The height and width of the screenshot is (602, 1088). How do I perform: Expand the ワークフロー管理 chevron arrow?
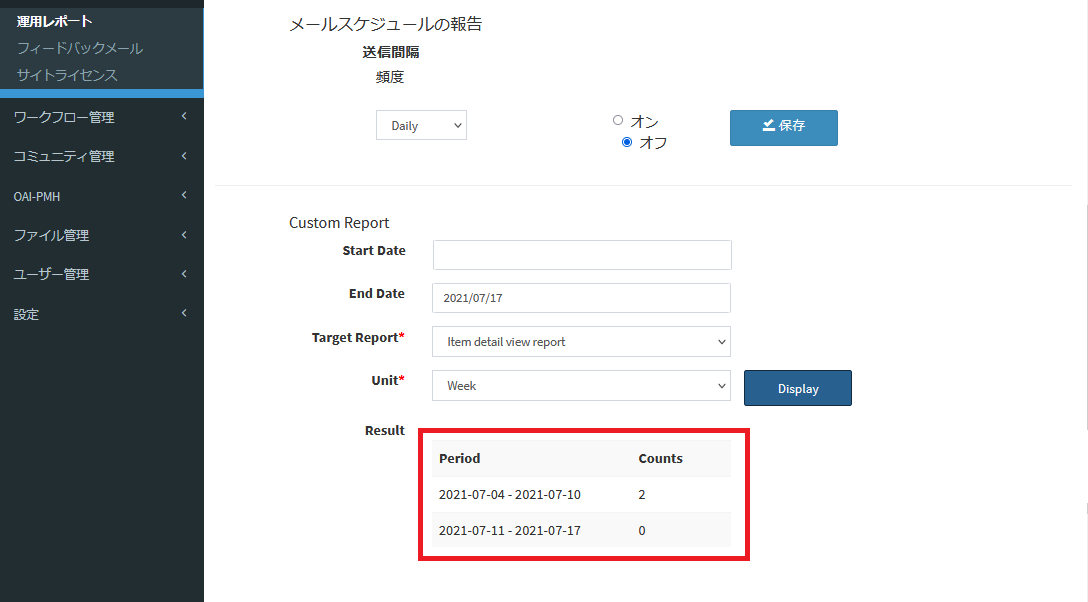coord(184,117)
